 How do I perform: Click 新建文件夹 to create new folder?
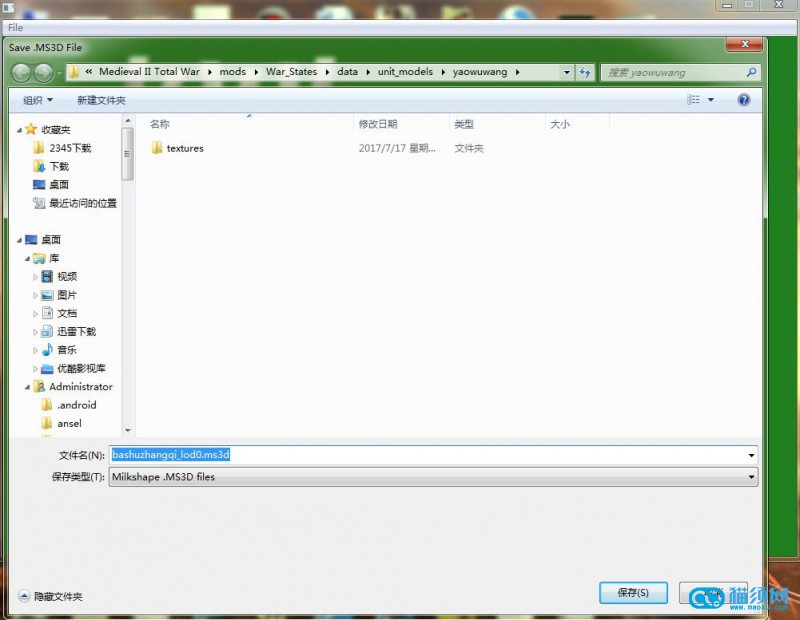coord(101,100)
